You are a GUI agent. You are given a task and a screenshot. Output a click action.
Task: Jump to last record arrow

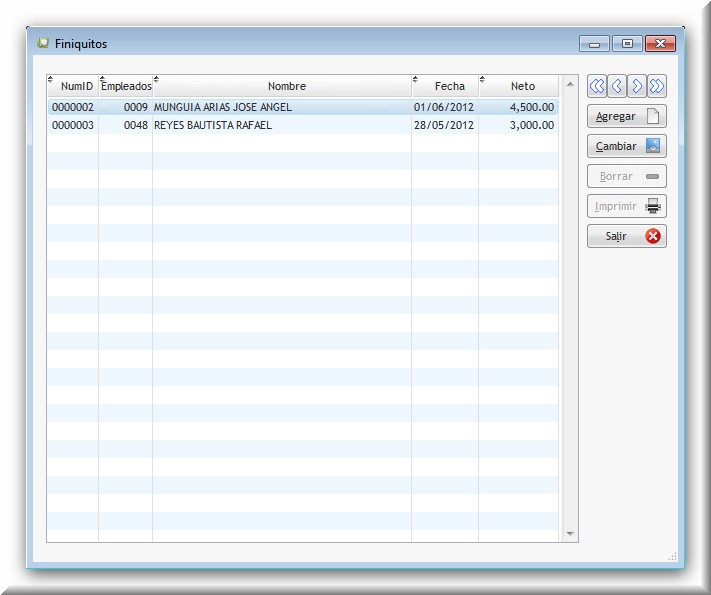coord(657,86)
